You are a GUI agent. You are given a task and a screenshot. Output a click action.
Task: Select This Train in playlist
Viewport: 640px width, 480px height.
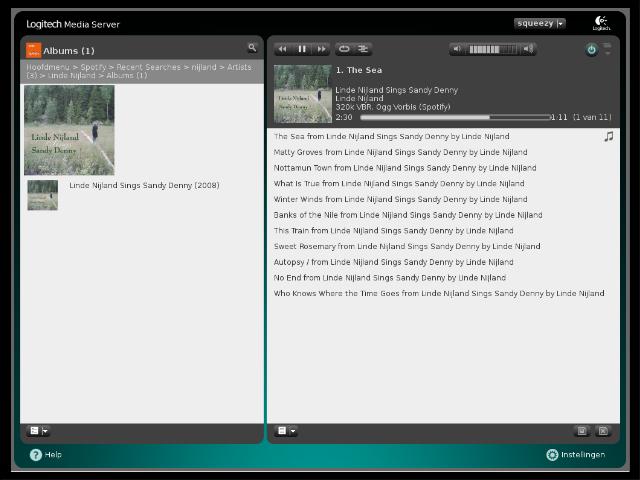(x=393, y=231)
